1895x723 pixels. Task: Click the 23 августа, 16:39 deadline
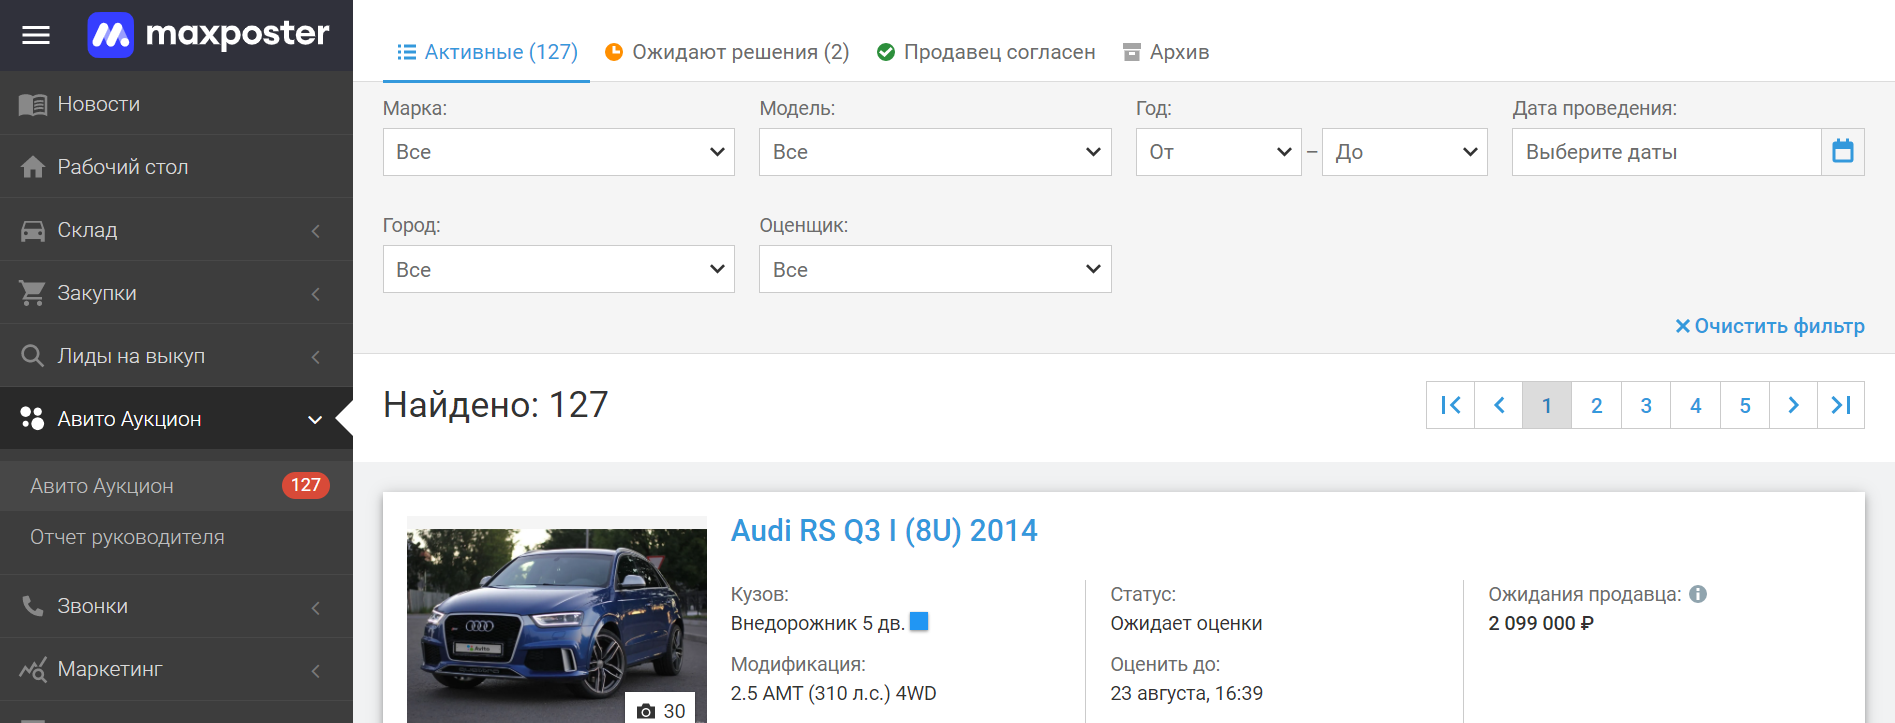(x=1186, y=693)
